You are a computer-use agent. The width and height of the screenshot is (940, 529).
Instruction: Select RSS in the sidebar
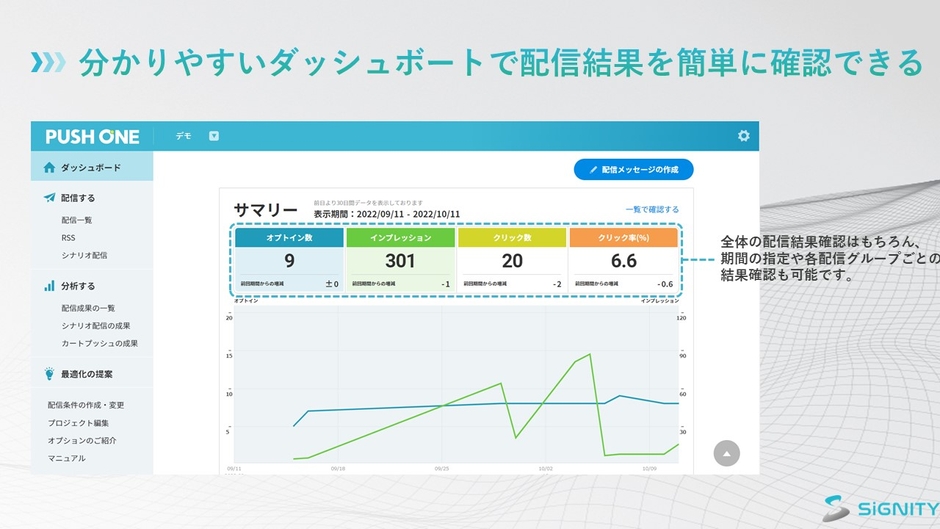point(68,238)
